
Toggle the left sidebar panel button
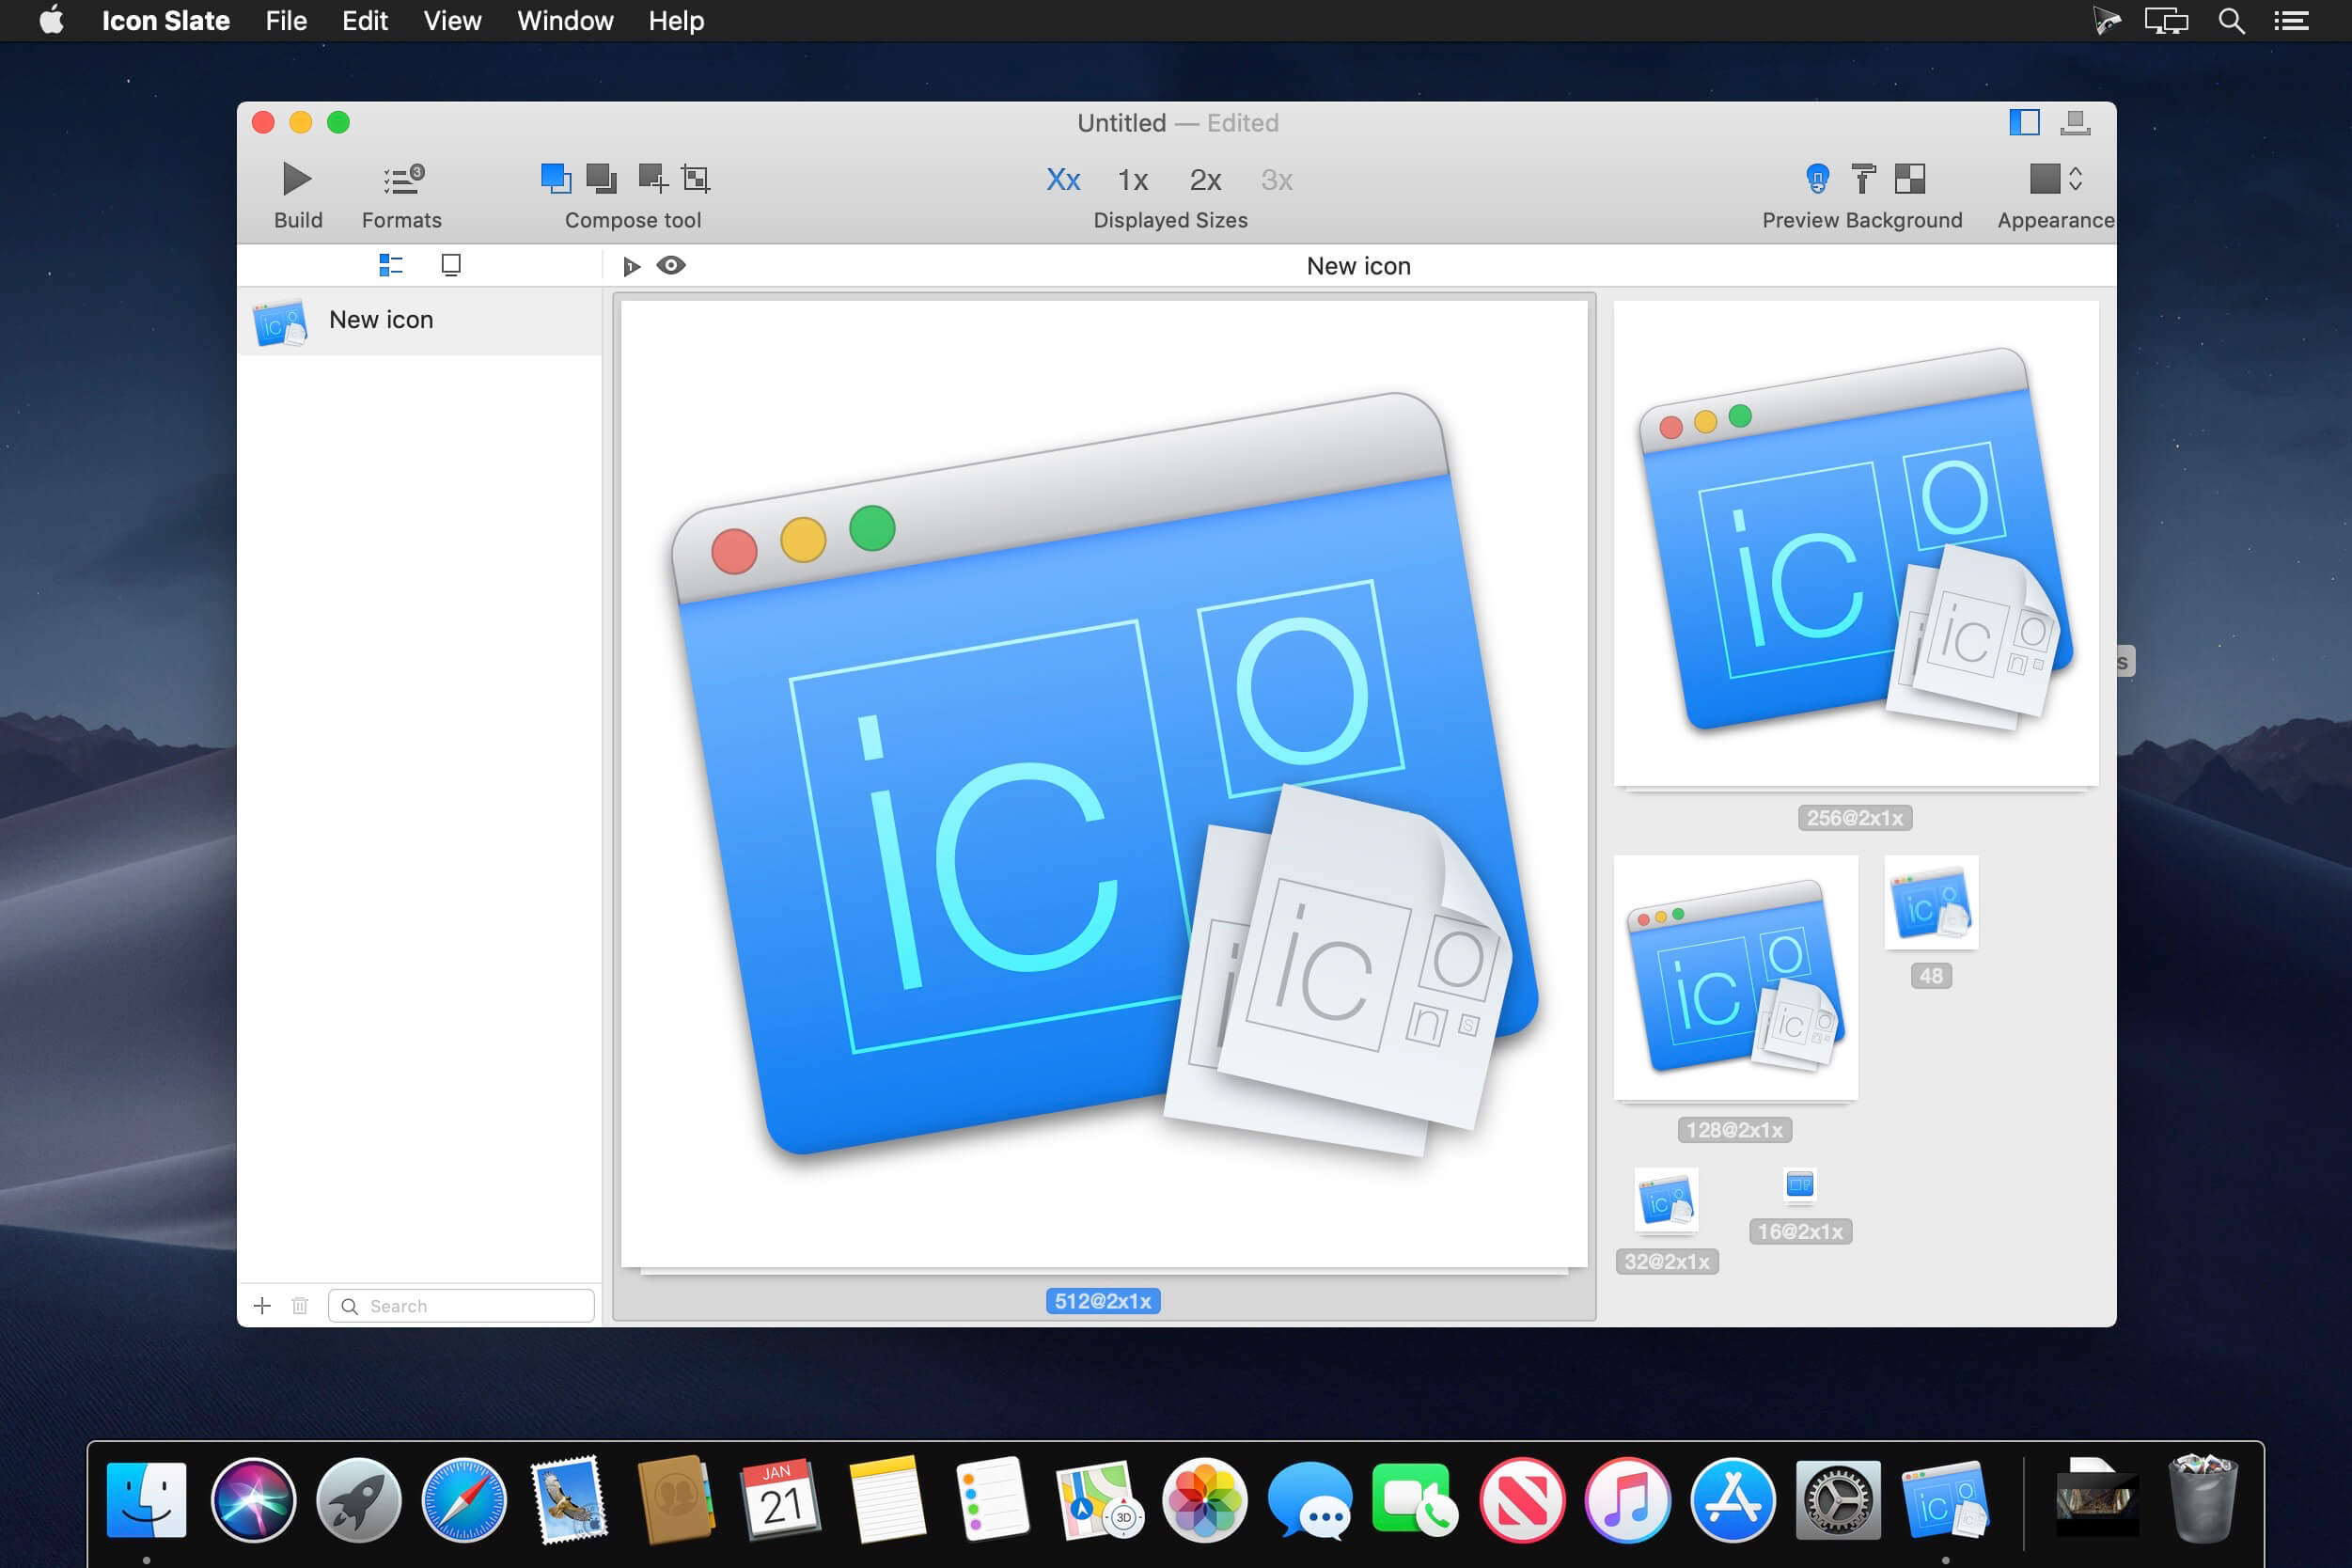click(2024, 122)
